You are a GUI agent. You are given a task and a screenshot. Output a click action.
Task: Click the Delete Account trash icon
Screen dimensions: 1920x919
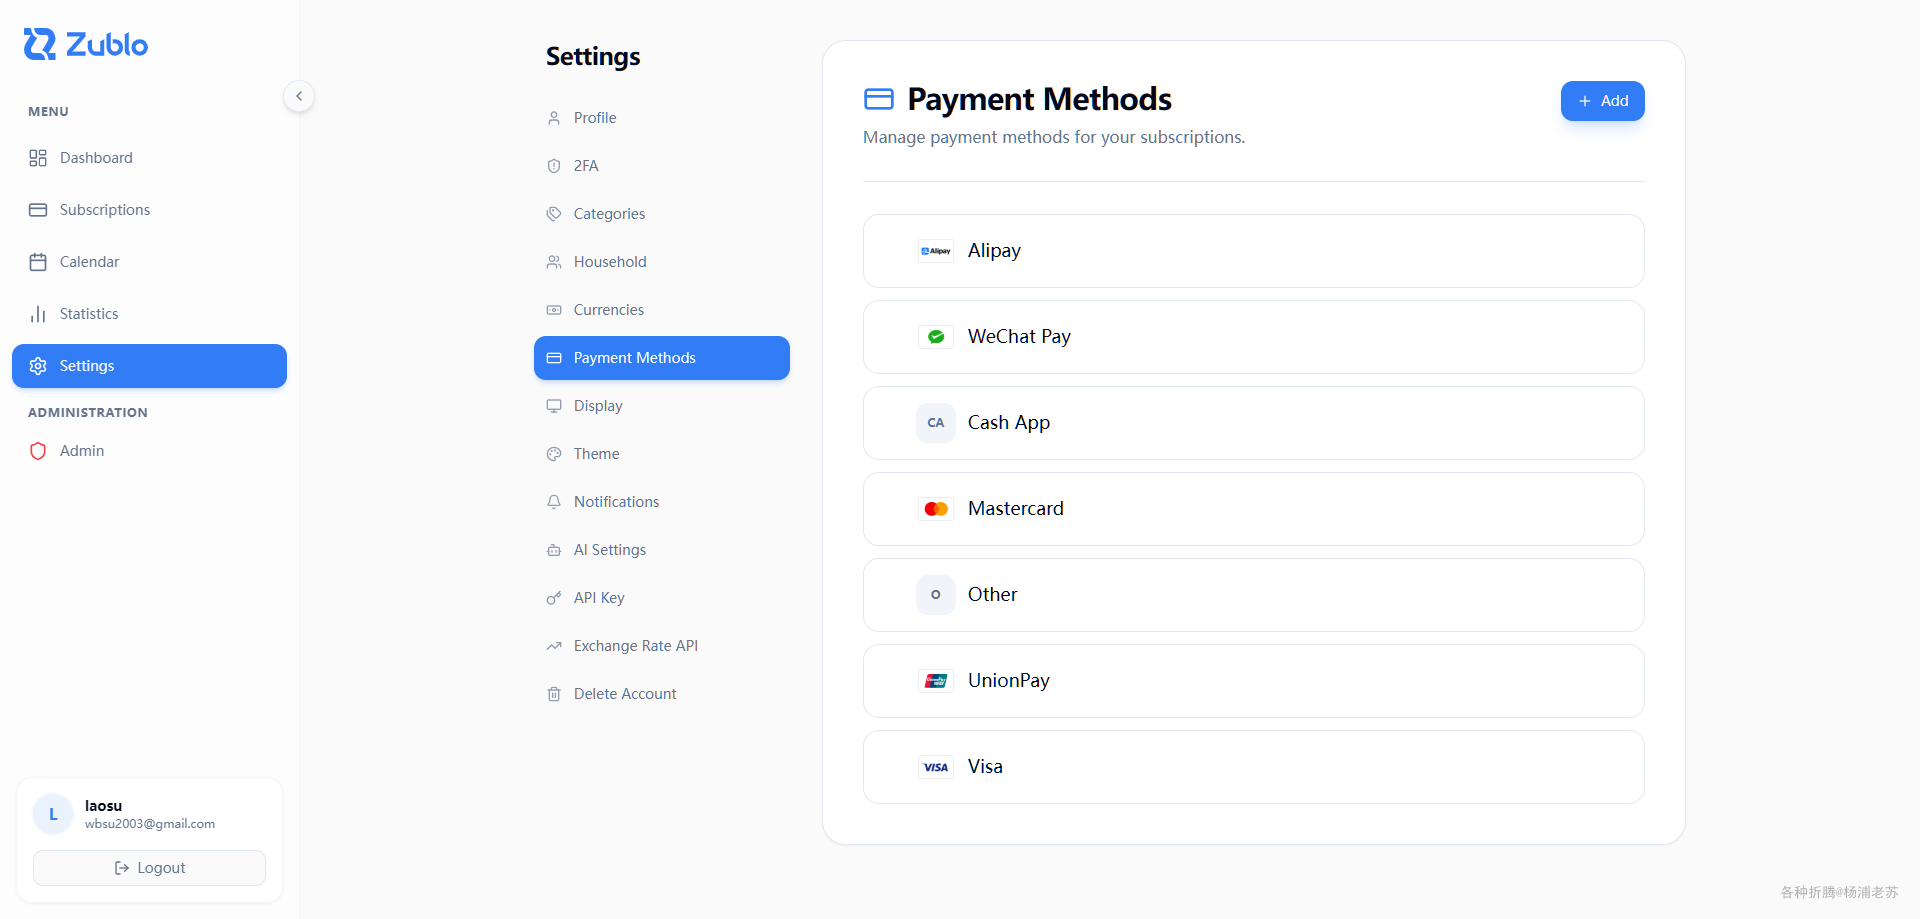point(554,694)
